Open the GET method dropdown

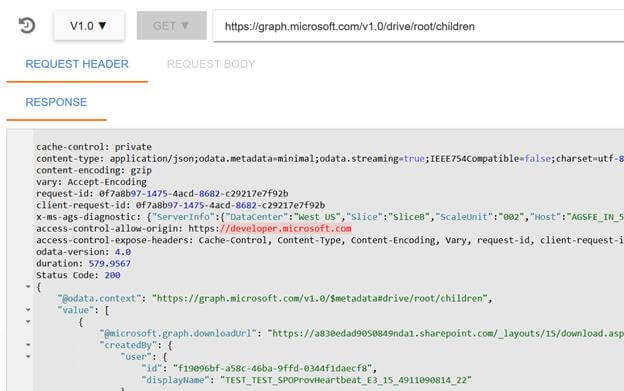tap(172, 26)
